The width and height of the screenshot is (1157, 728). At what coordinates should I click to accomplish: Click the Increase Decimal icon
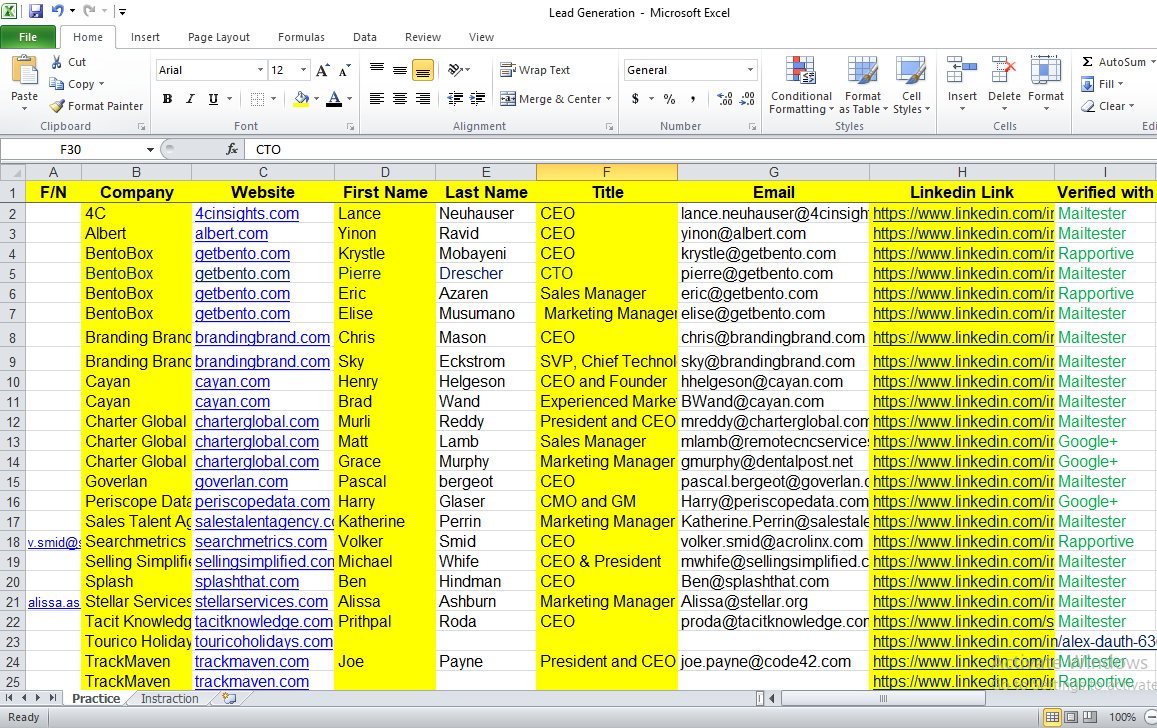[x=725, y=99]
